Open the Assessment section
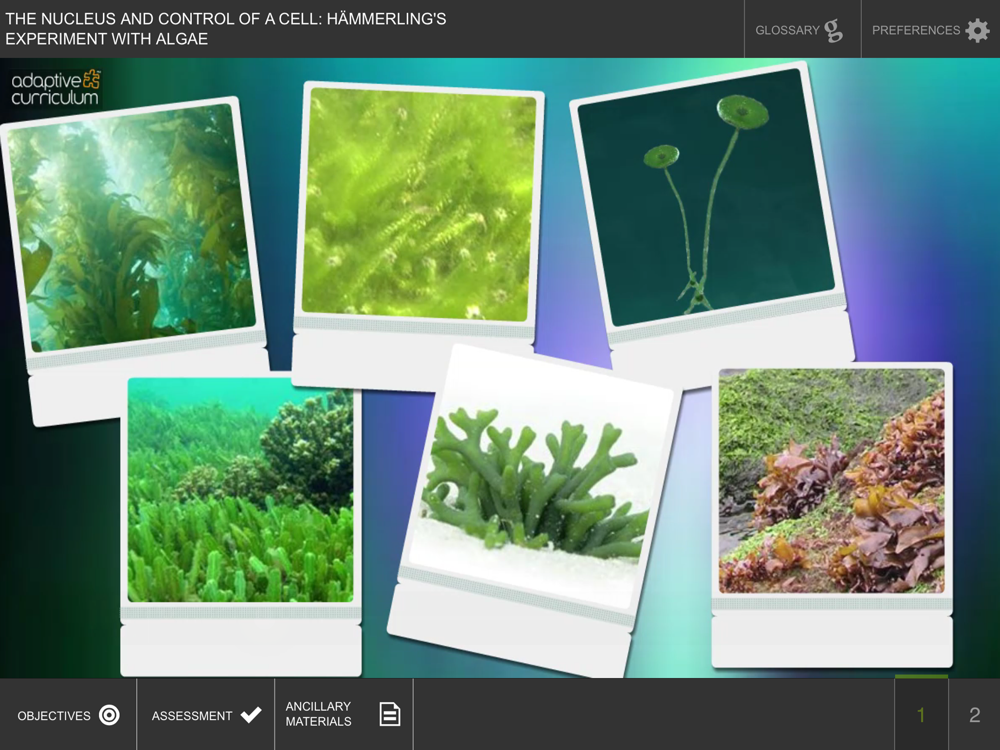Image resolution: width=1000 pixels, height=750 pixels. pyautogui.click(x=206, y=715)
